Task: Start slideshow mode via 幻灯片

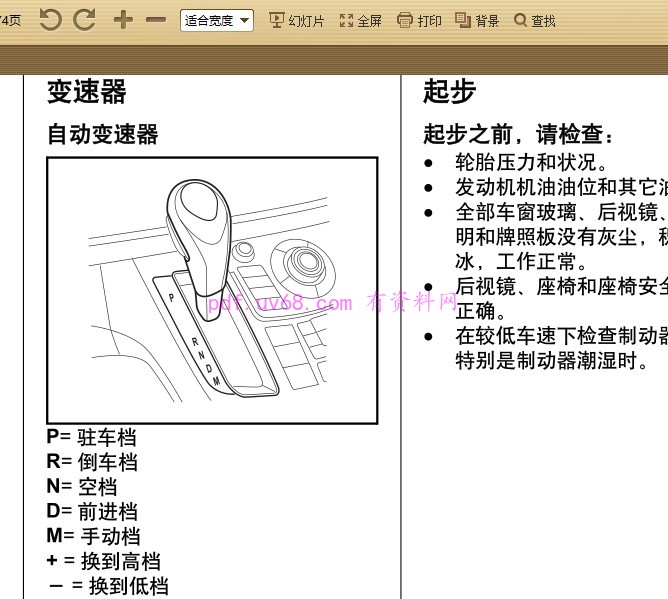Action: pyautogui.click(x=297, y=20)
